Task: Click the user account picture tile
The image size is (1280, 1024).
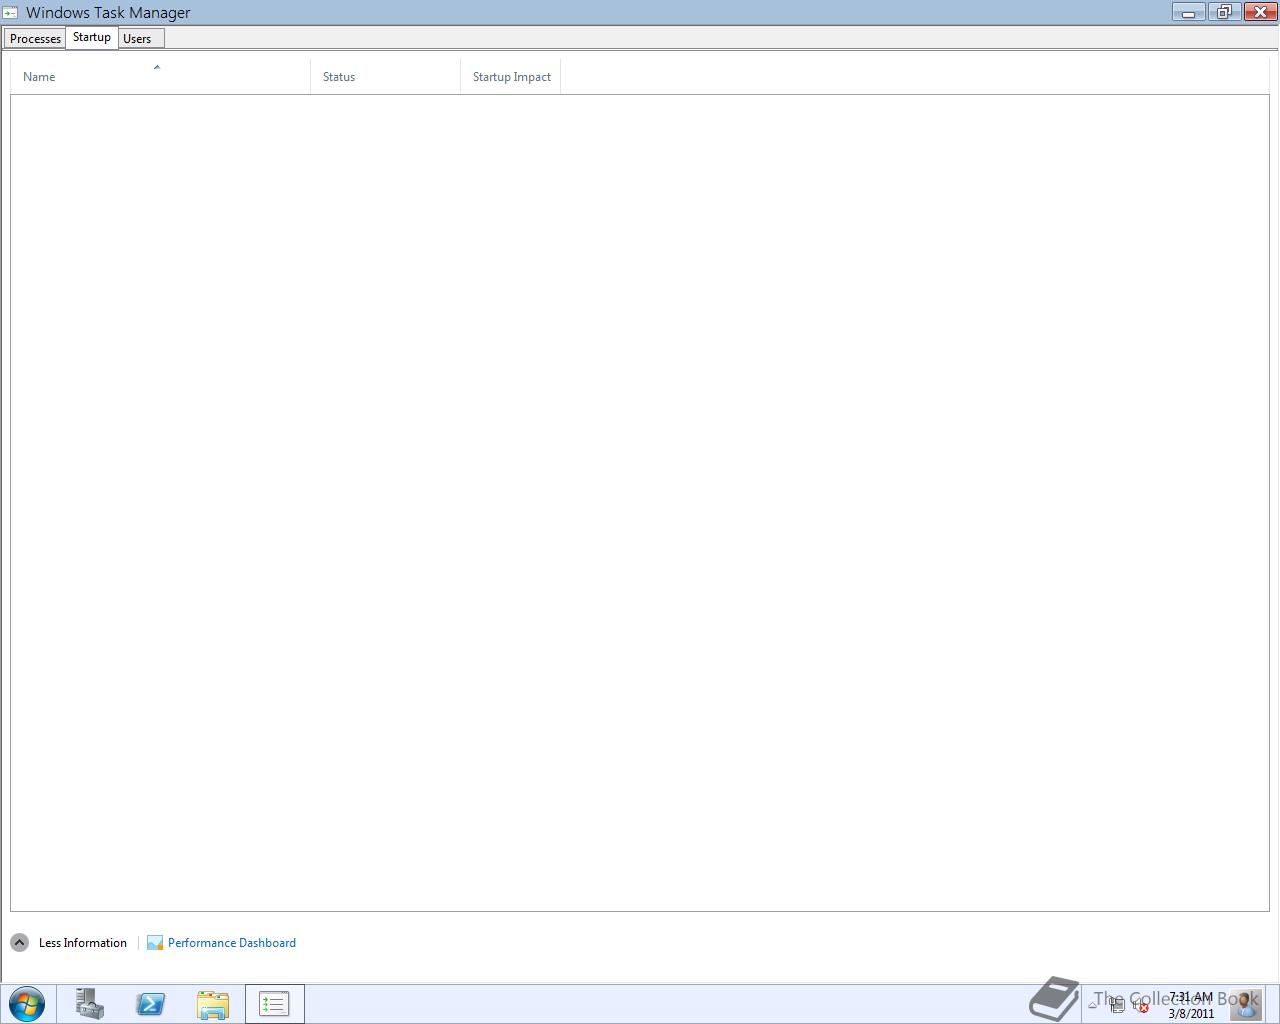Action: [1245, 1004]
